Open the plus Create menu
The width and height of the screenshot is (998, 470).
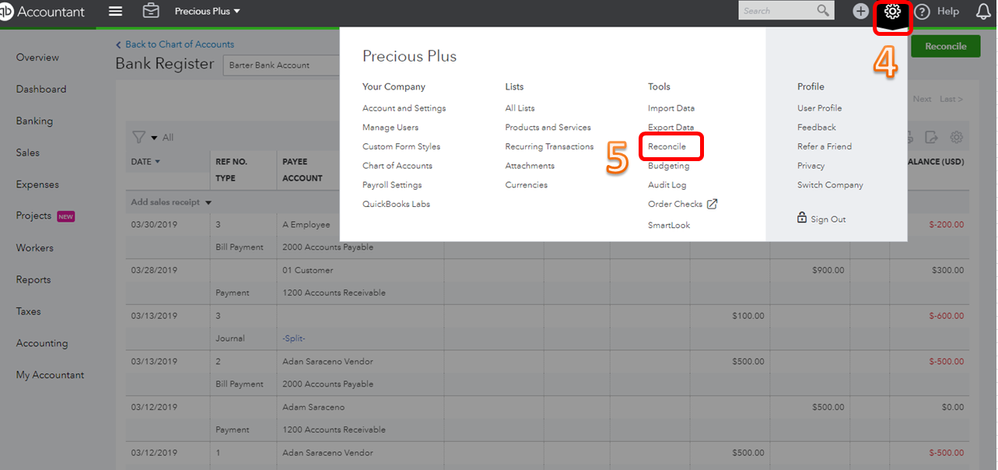point(861,11)
